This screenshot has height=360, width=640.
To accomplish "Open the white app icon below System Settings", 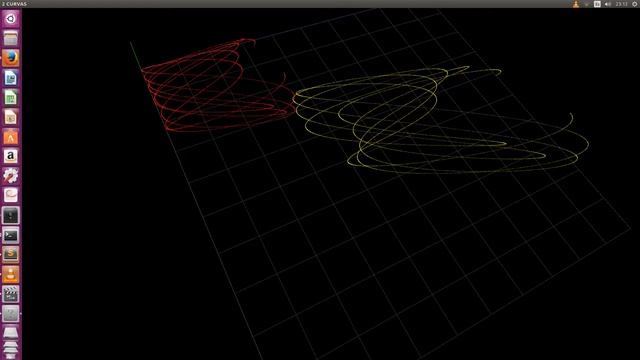I will pyautogui.click(x=11, y=196).
